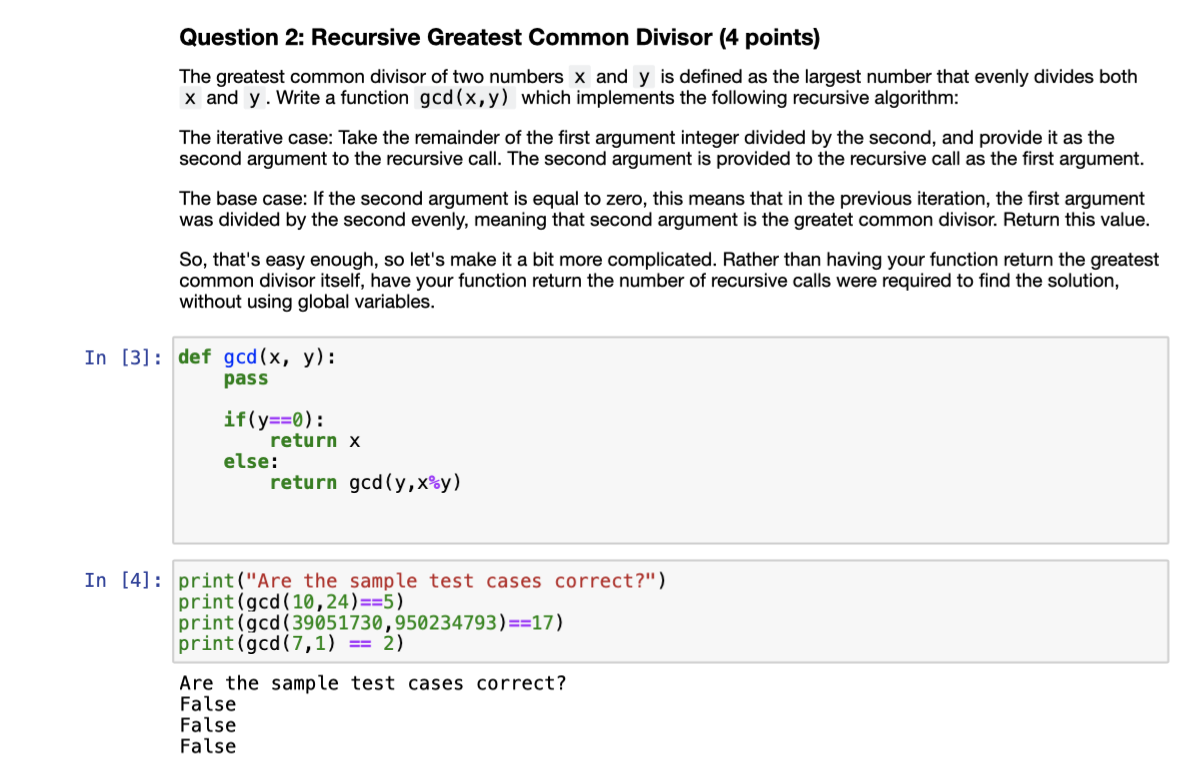Click the In [4]: cell prompt
Image resolution: width=1192 pixels, height=776 pixels.
click(121, 580)
